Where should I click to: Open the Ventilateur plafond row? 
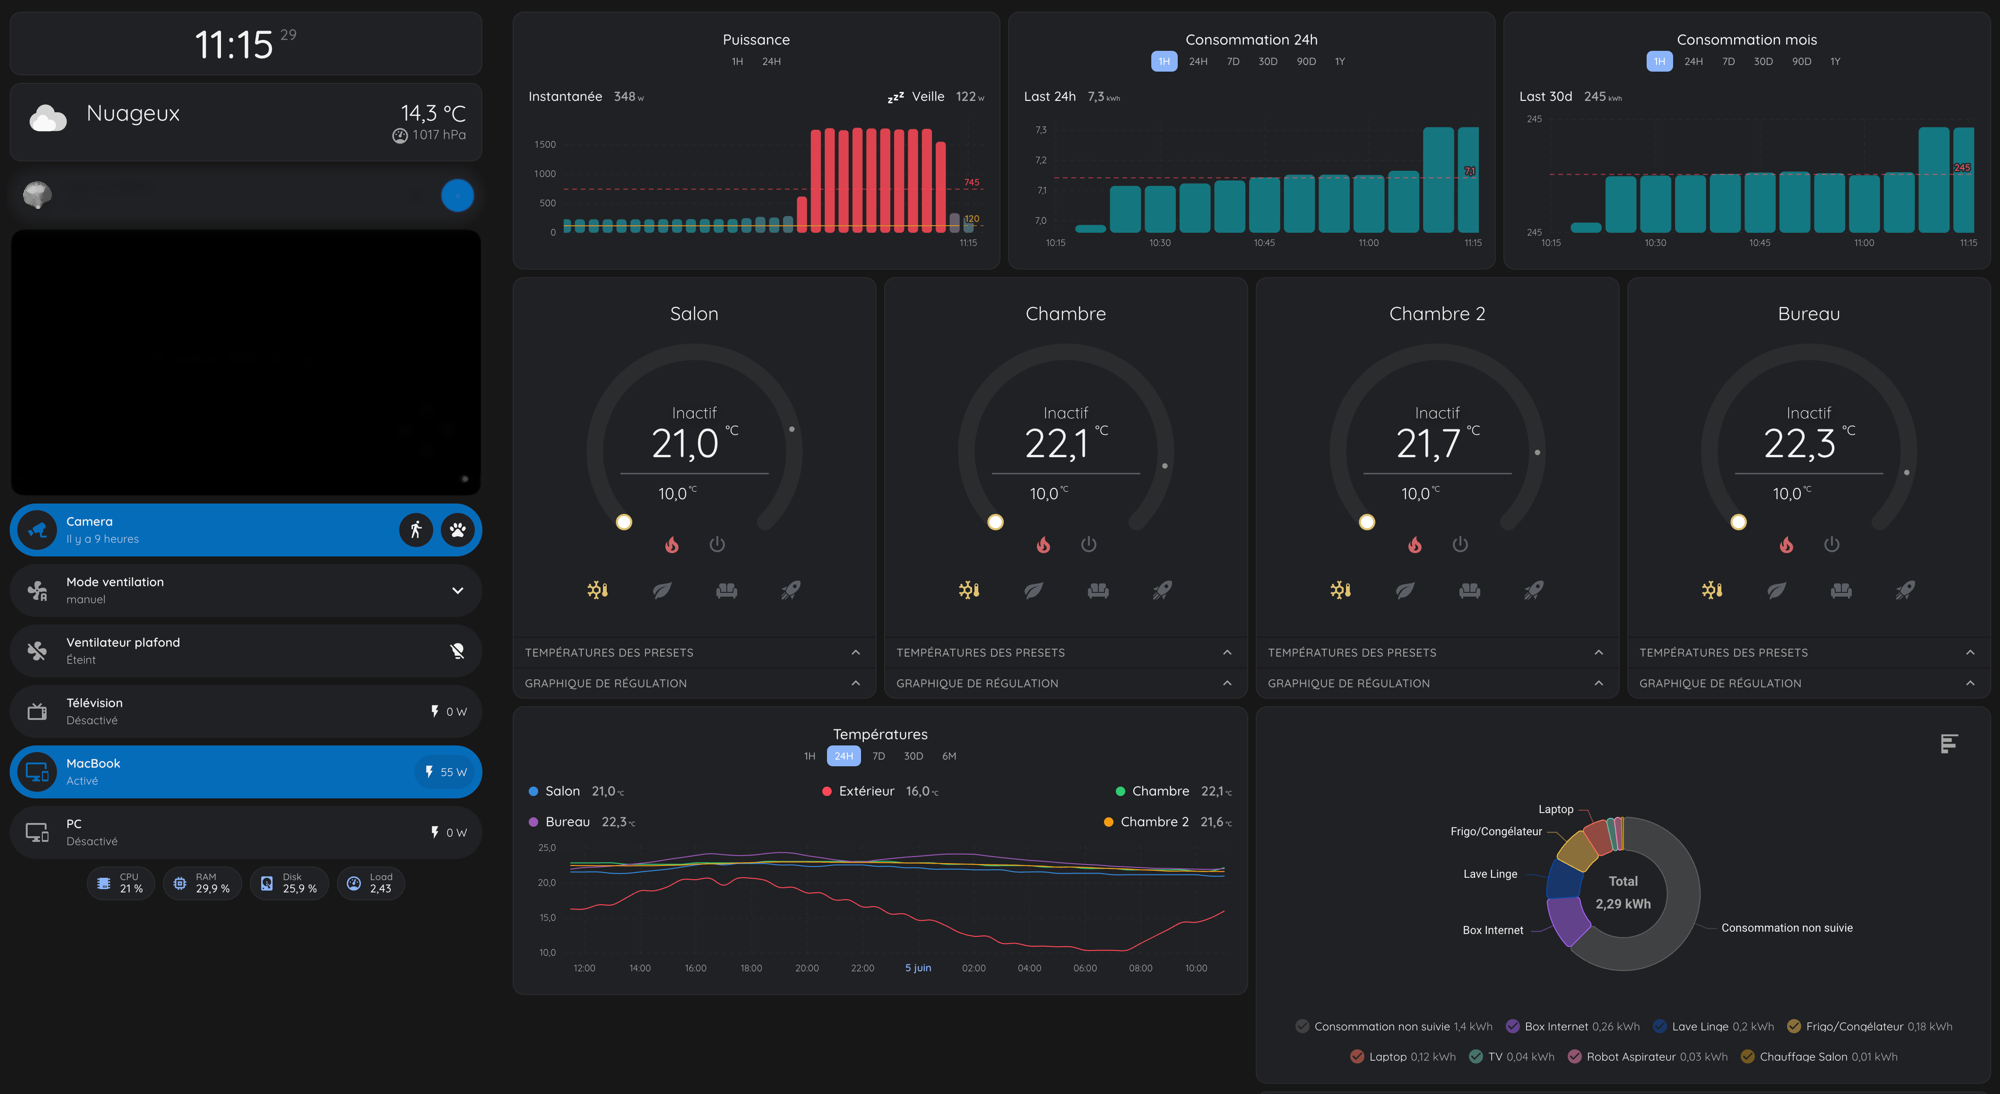pos(246,651)
